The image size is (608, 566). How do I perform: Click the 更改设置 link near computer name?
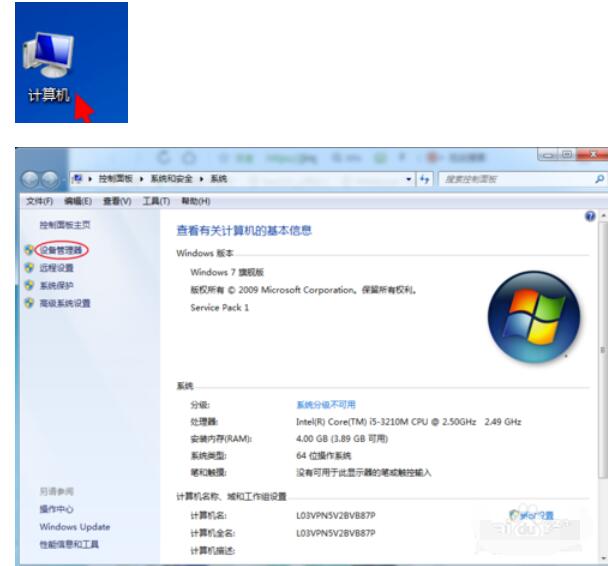click(x=531, y=515)
